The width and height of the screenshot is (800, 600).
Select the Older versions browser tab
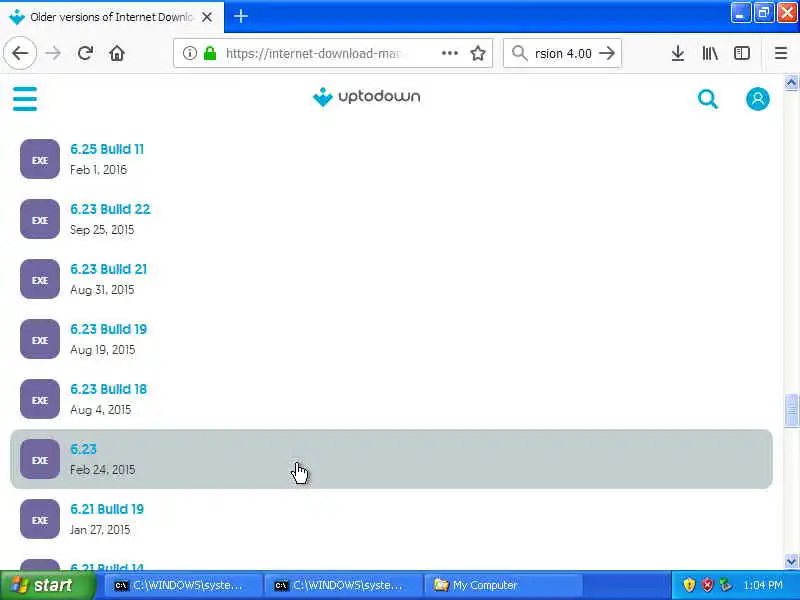click(x=111, y=17)
